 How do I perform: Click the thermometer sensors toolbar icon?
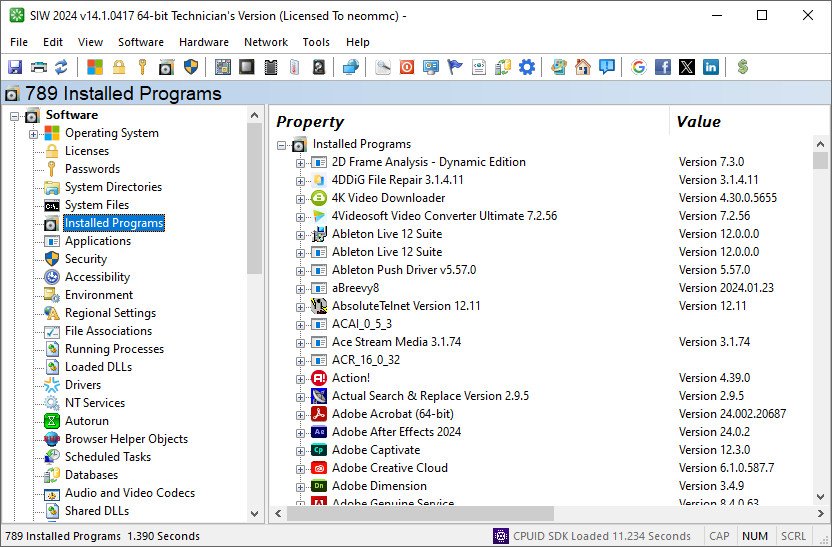294,67
